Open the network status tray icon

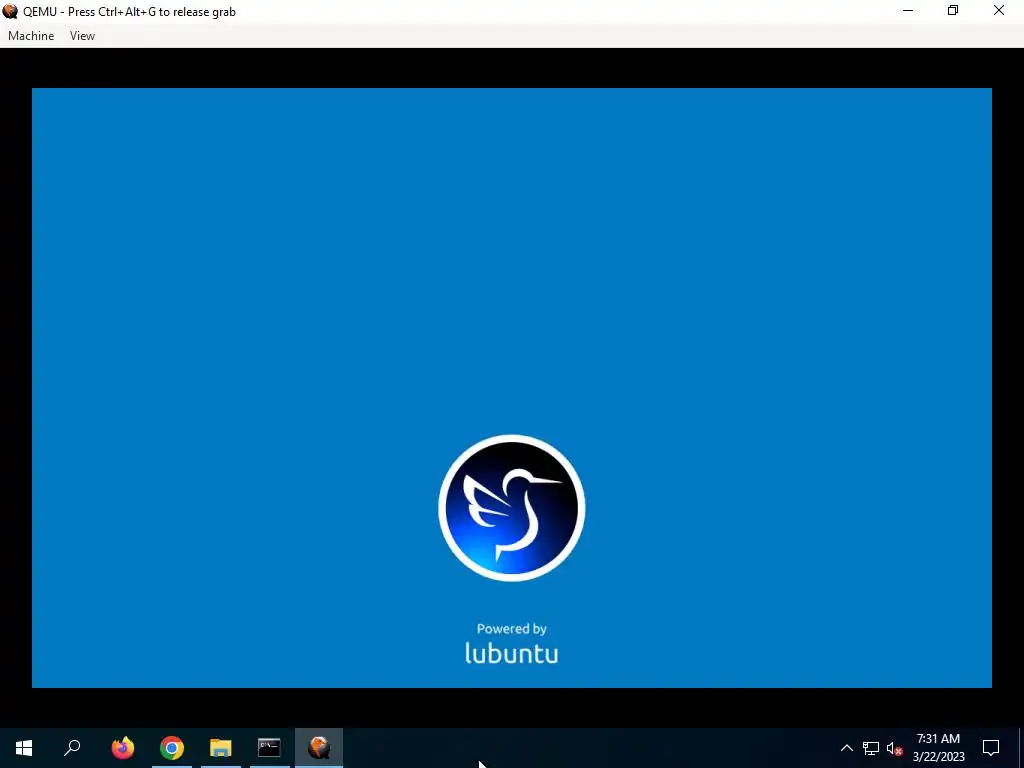point(871,748)
